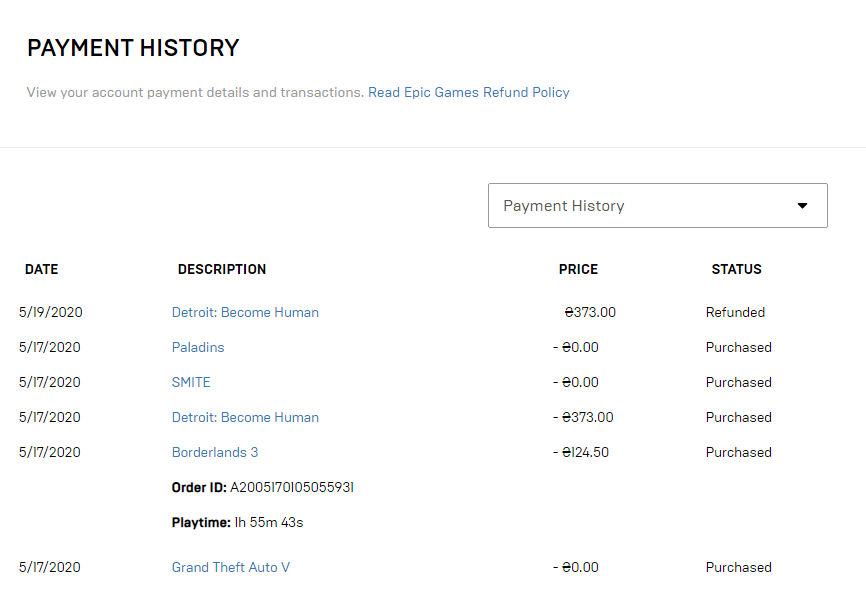The height and width of the screenshot is (613, 866).
Task: Click the STATUS column header
Action: click(737, 269)
